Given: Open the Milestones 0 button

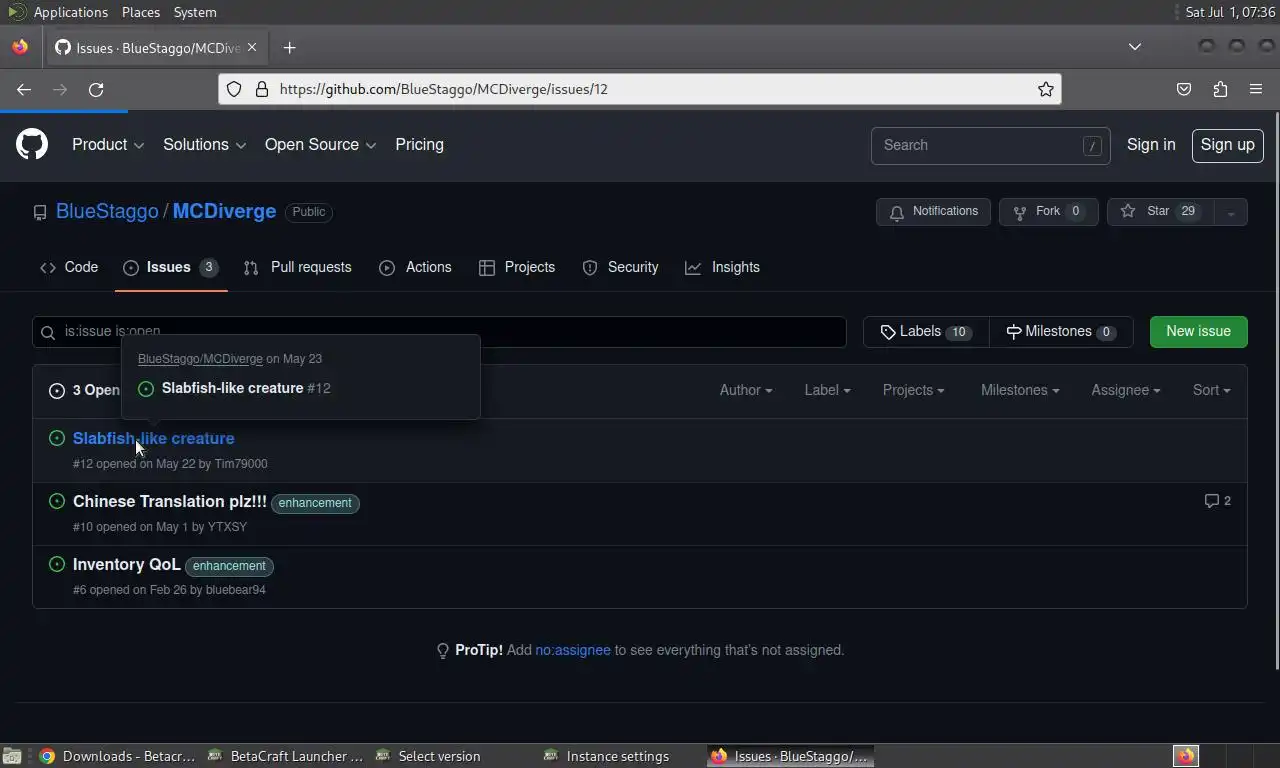Looking at the screenshot, I should tap(1061, 331).
